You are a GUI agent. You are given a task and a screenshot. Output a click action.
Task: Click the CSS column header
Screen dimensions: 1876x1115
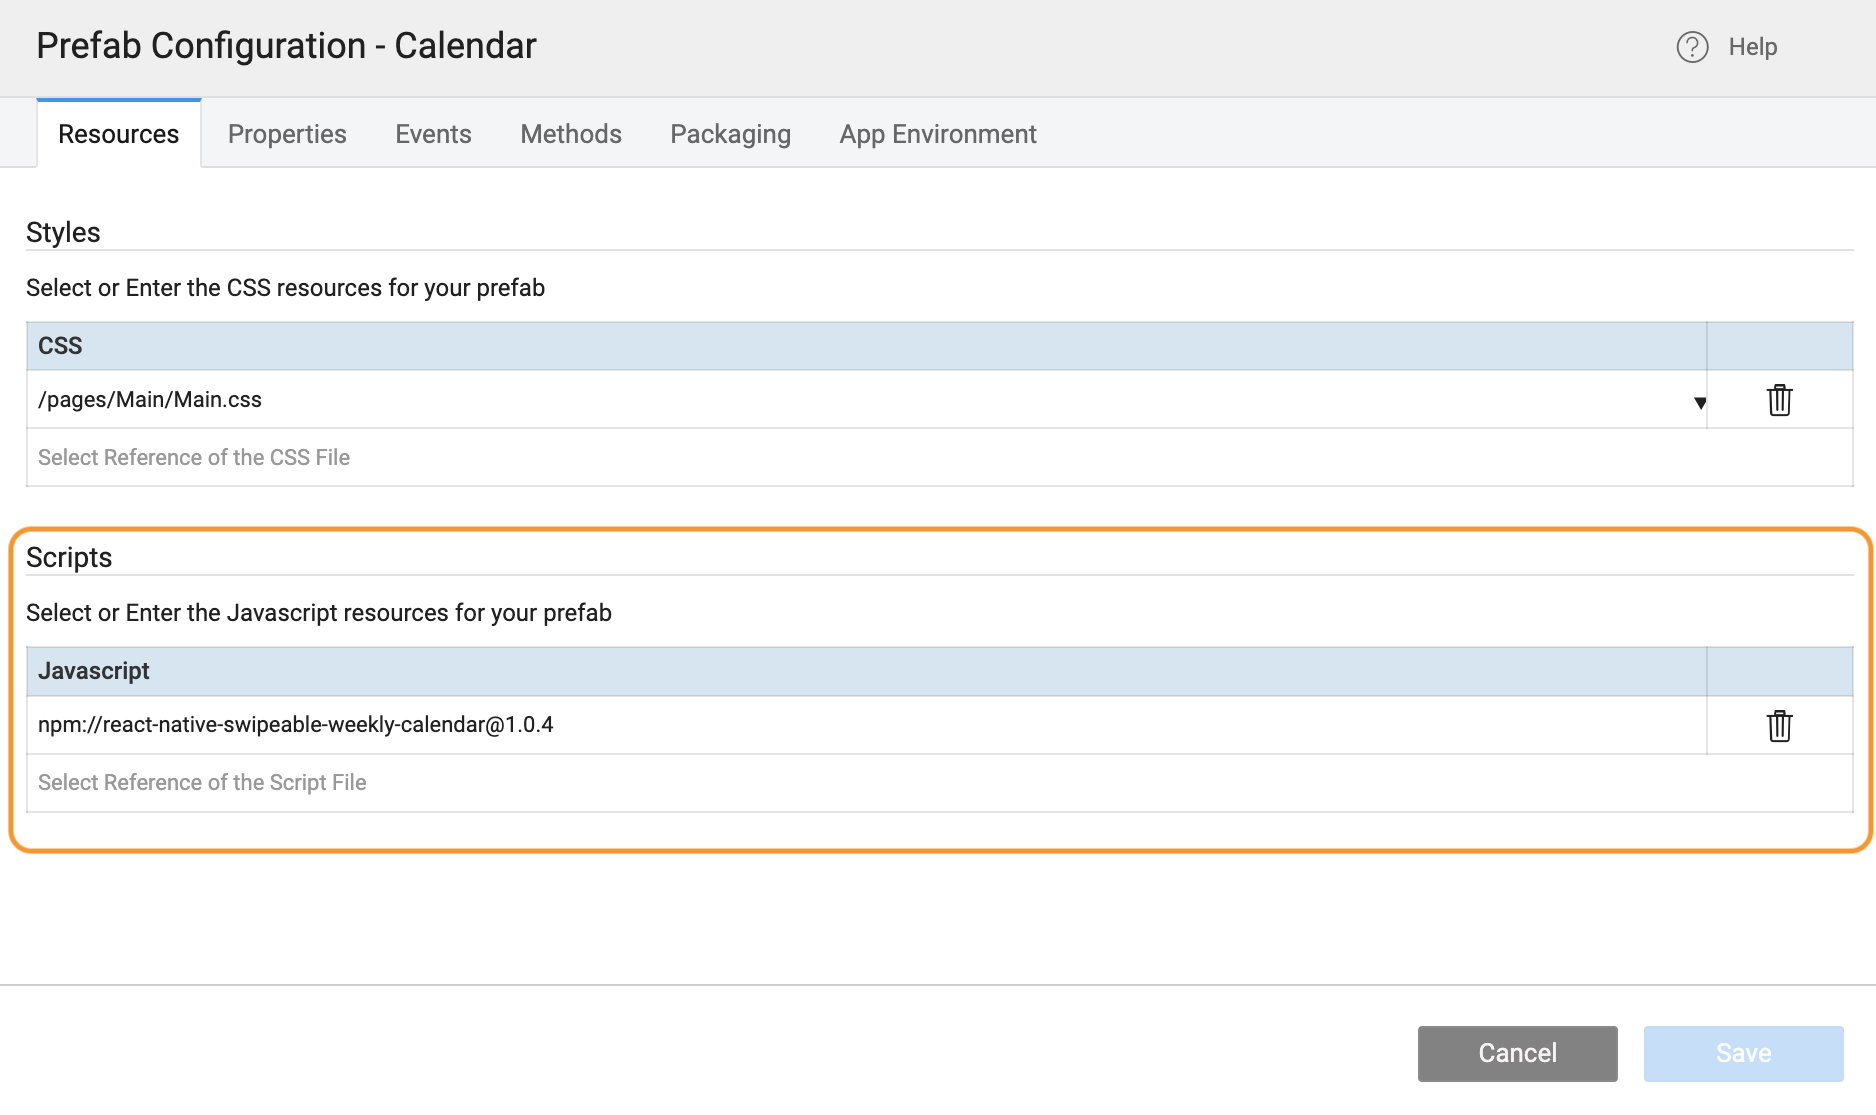(x=60, y=345)
